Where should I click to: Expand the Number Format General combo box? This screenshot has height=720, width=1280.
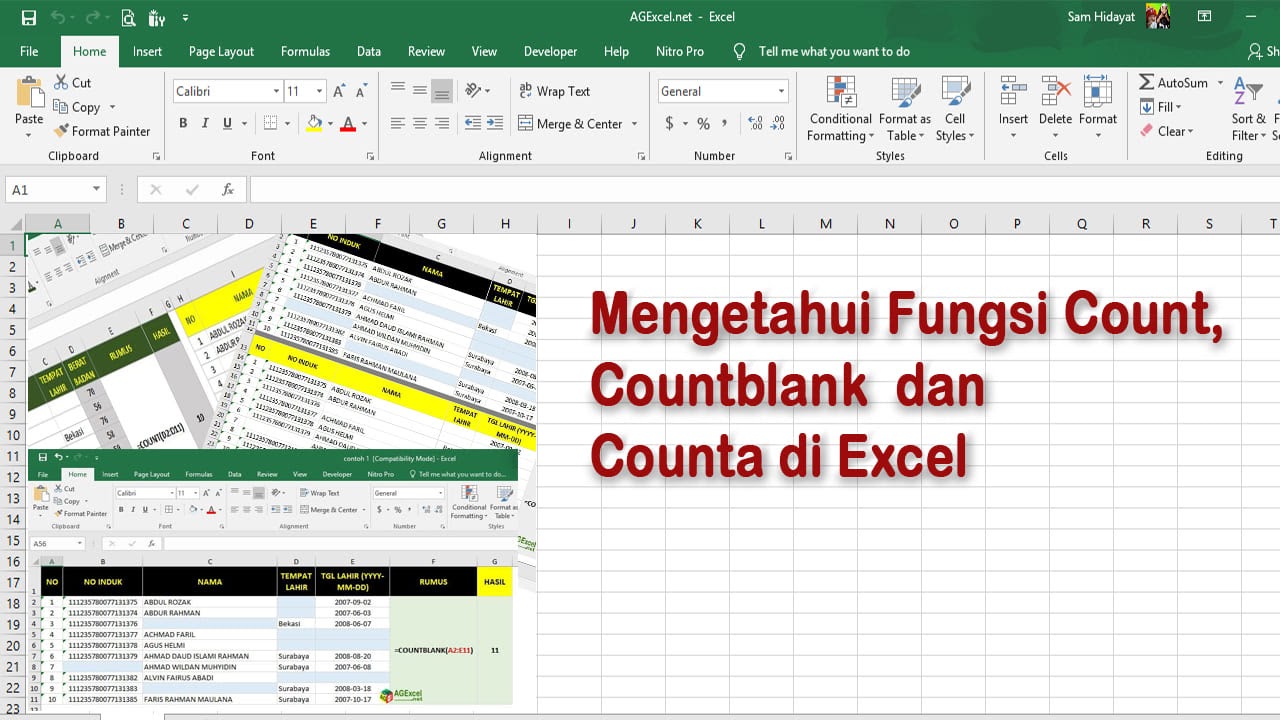click(781, 91)
